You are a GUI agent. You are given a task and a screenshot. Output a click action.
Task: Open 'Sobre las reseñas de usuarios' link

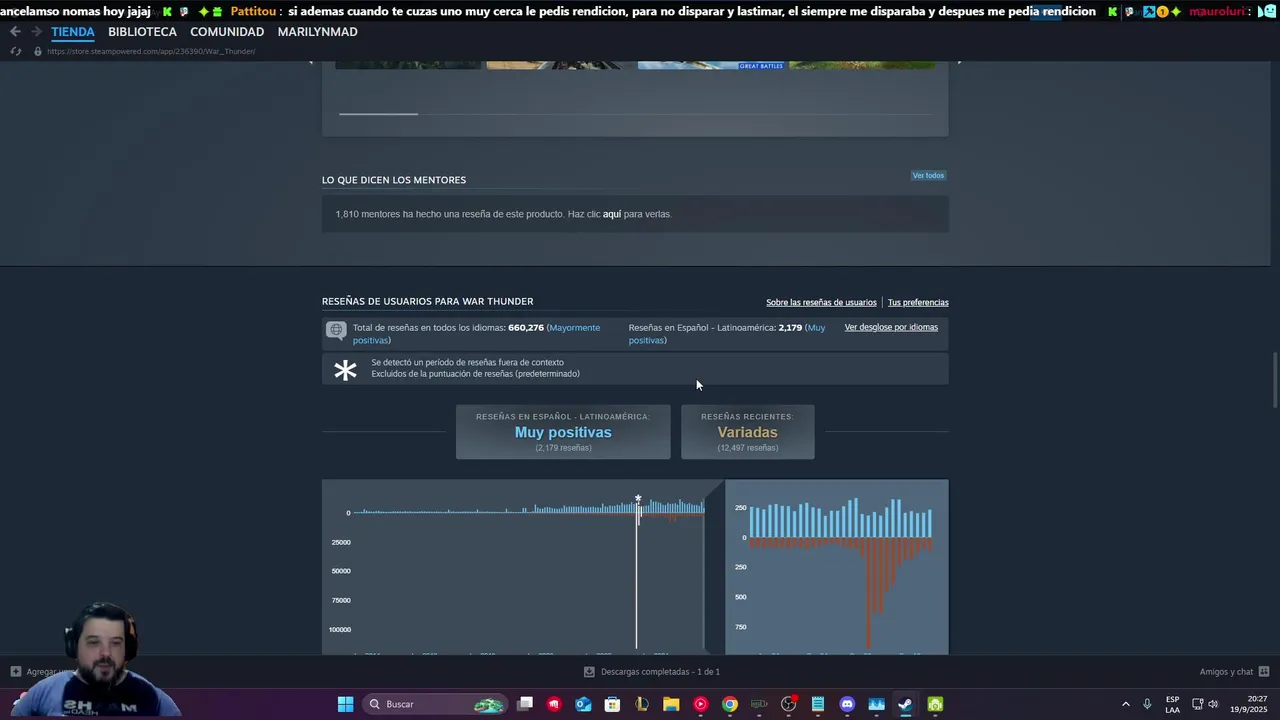pos(821,302)
